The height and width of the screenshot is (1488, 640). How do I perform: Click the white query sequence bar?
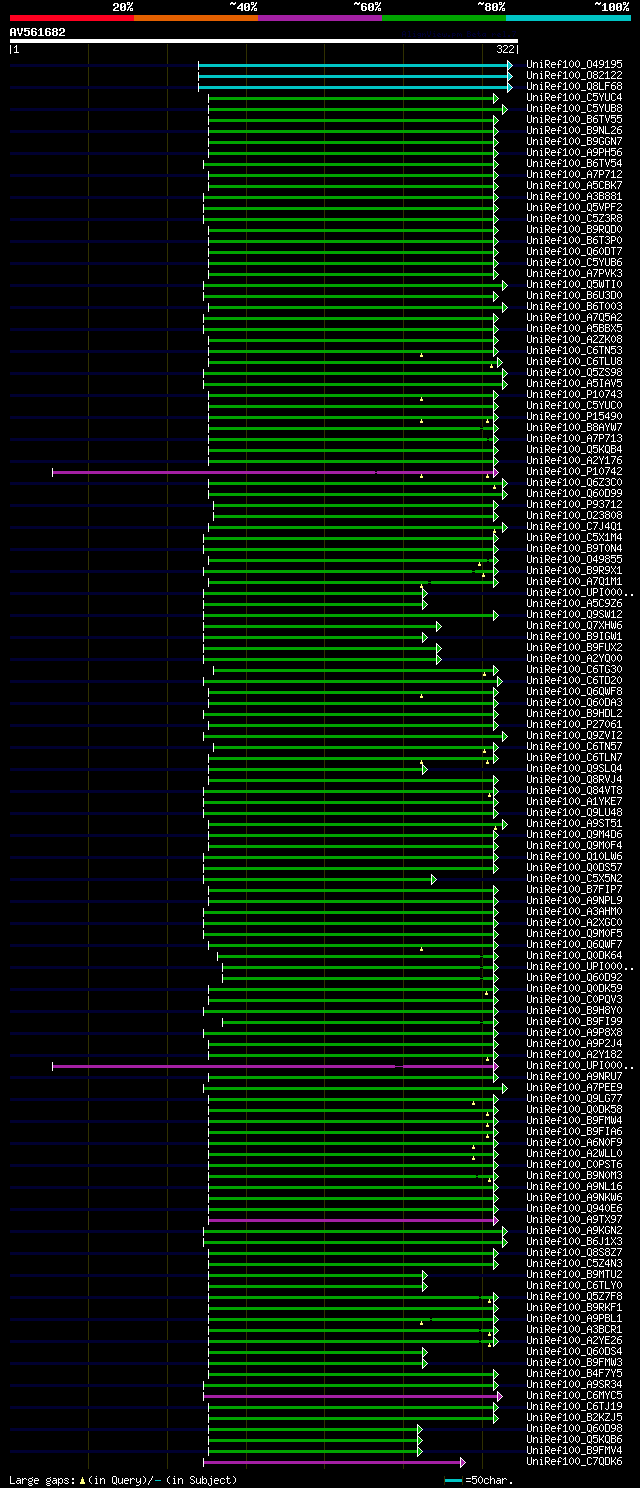[x=264, y=41]
